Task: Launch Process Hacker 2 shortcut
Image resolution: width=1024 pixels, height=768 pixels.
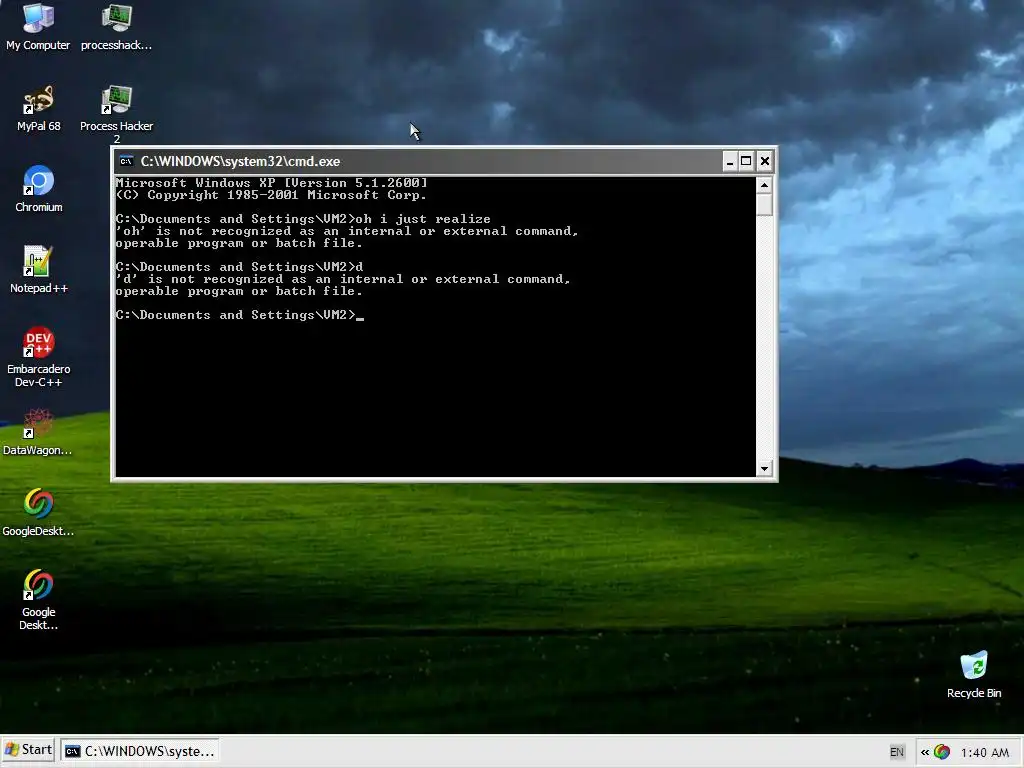Action: coord(116,115)
